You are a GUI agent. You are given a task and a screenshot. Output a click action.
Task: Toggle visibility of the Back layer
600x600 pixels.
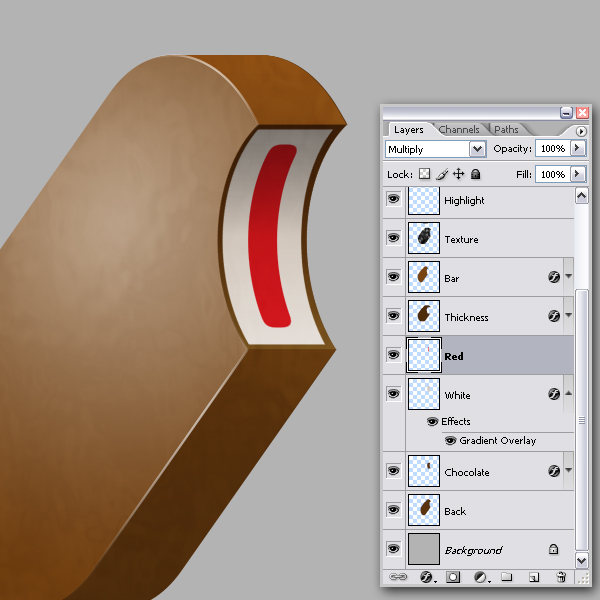click(393, 510)
